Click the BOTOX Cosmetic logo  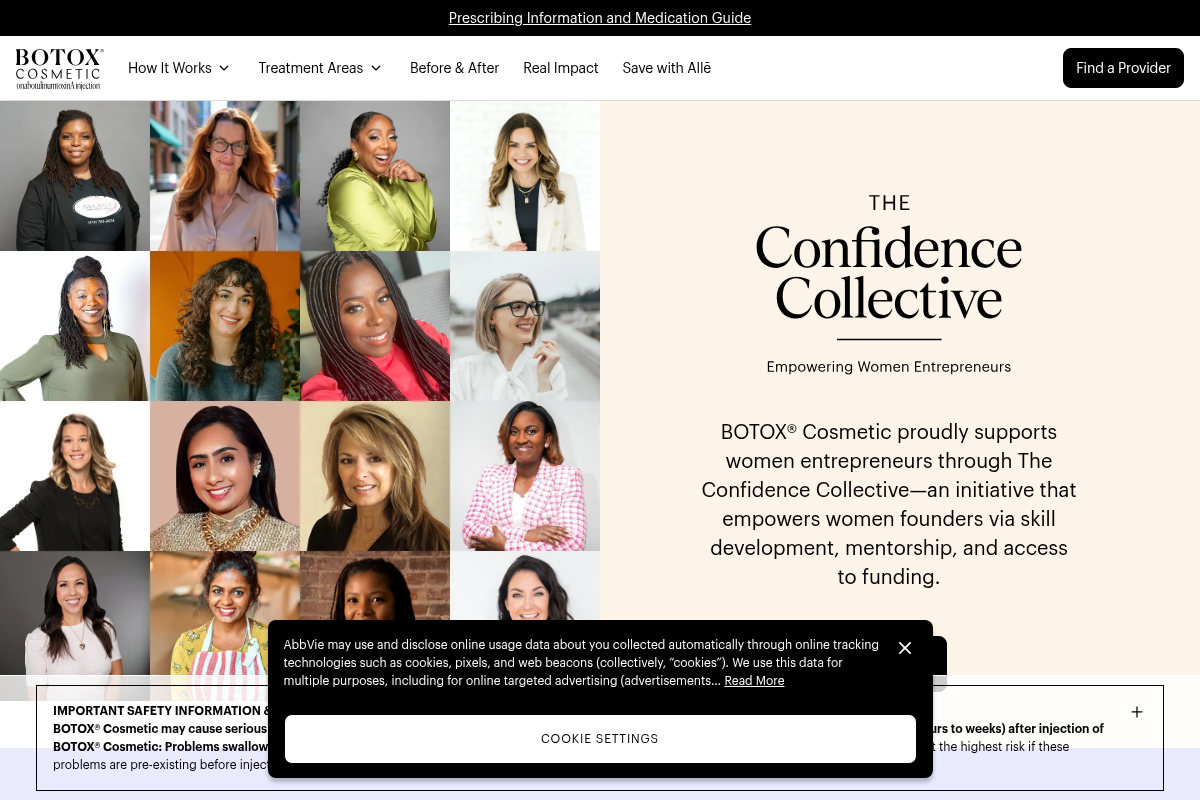[59, 68]
